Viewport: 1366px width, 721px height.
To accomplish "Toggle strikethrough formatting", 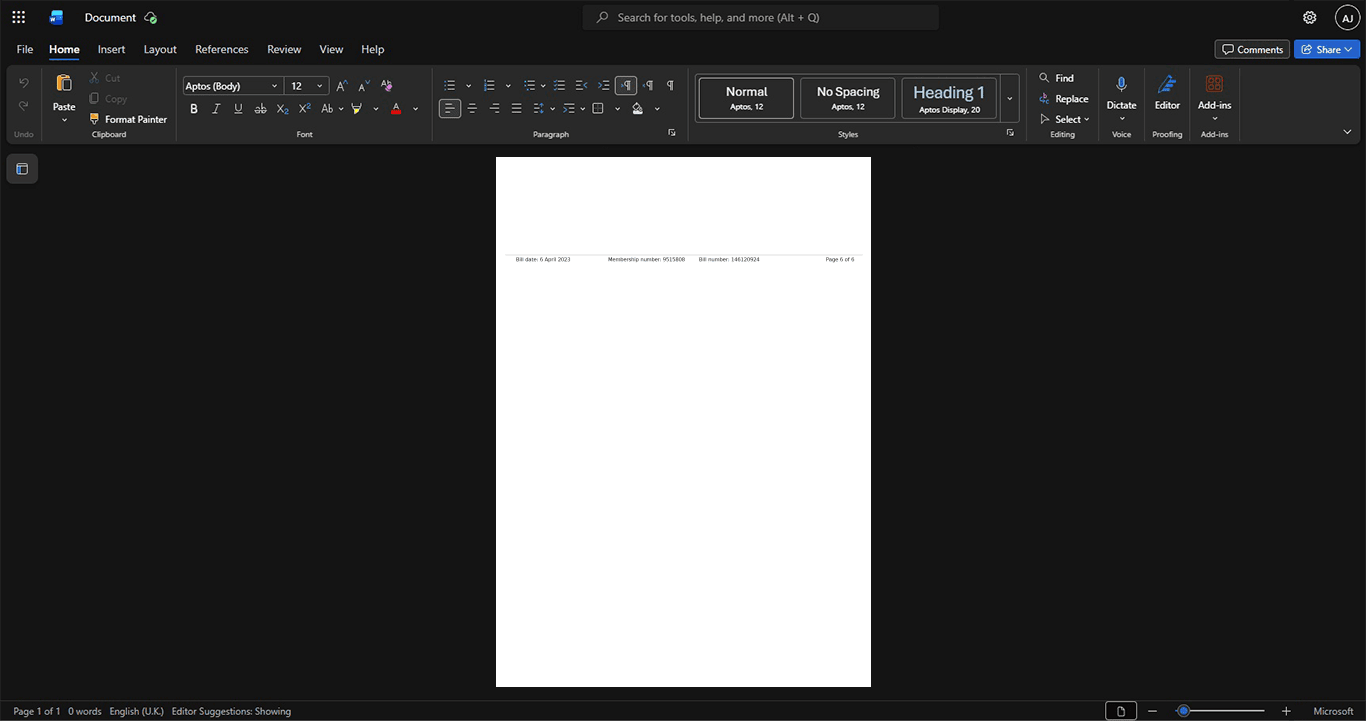I will 260,109.
